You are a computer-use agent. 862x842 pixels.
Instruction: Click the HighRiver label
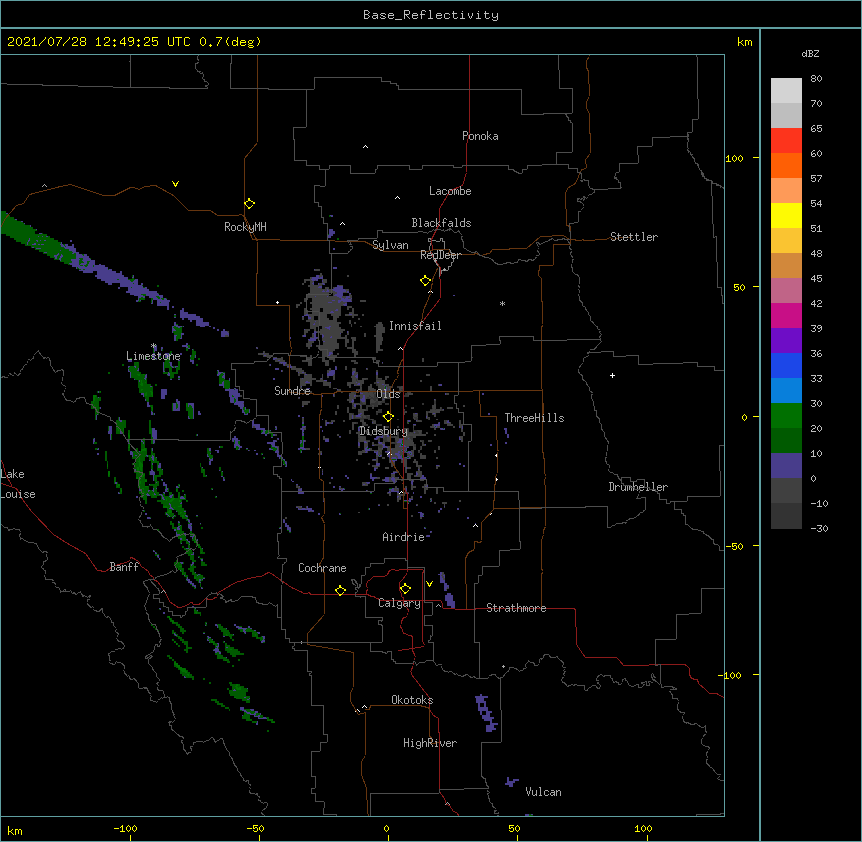430,743
